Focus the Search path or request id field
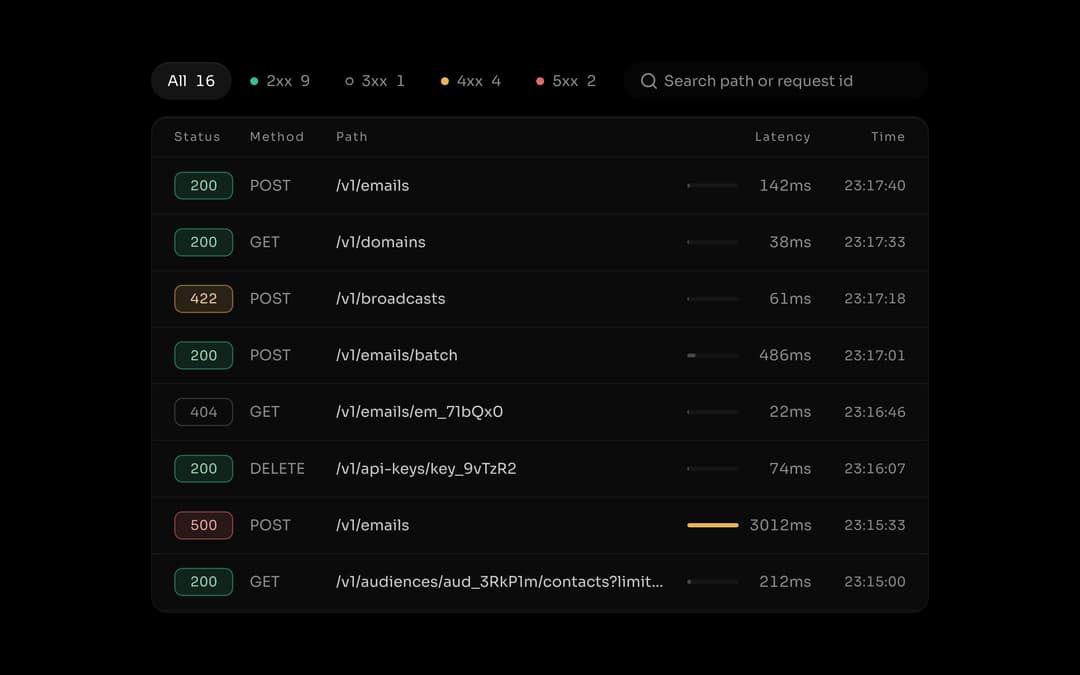The image size is (1080, 675). (x=776, y=81)
